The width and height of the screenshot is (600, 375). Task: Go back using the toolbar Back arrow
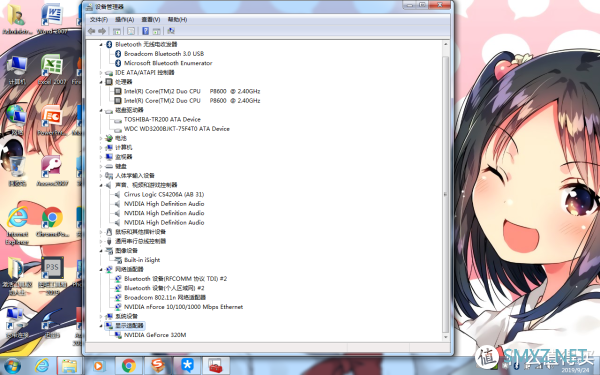[91, 31]
